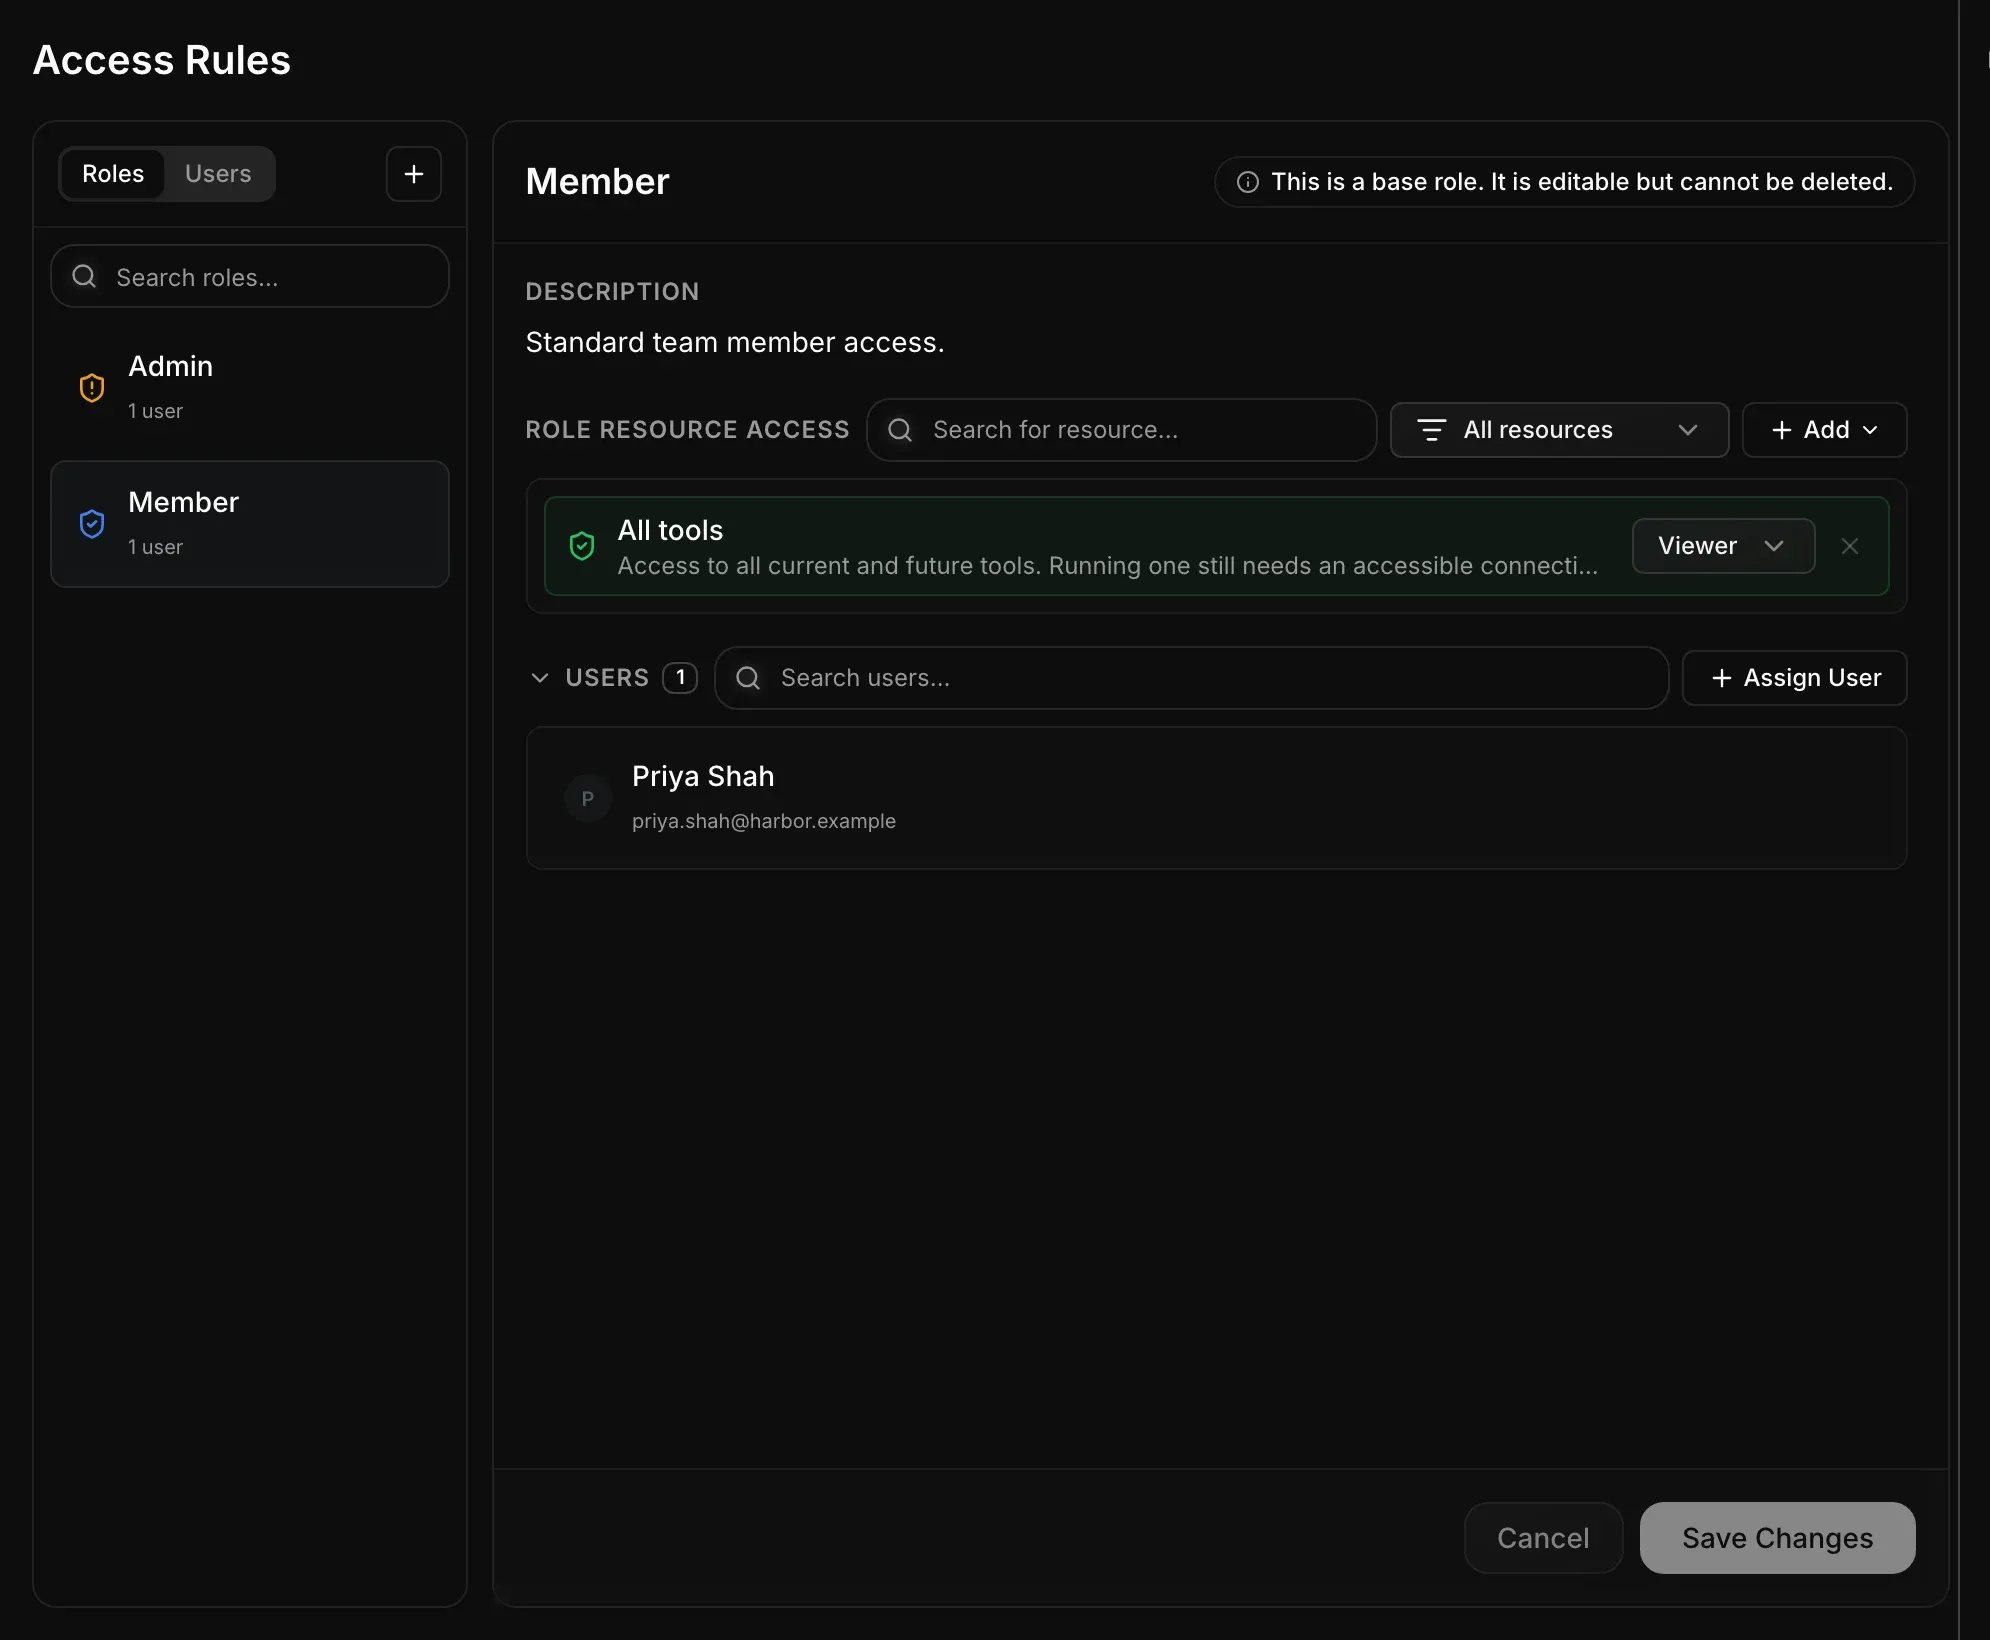Switch to the Users tab
Image resolution: width=1990 pixels, height=1640 pixels.
click(x=218, y=174)
